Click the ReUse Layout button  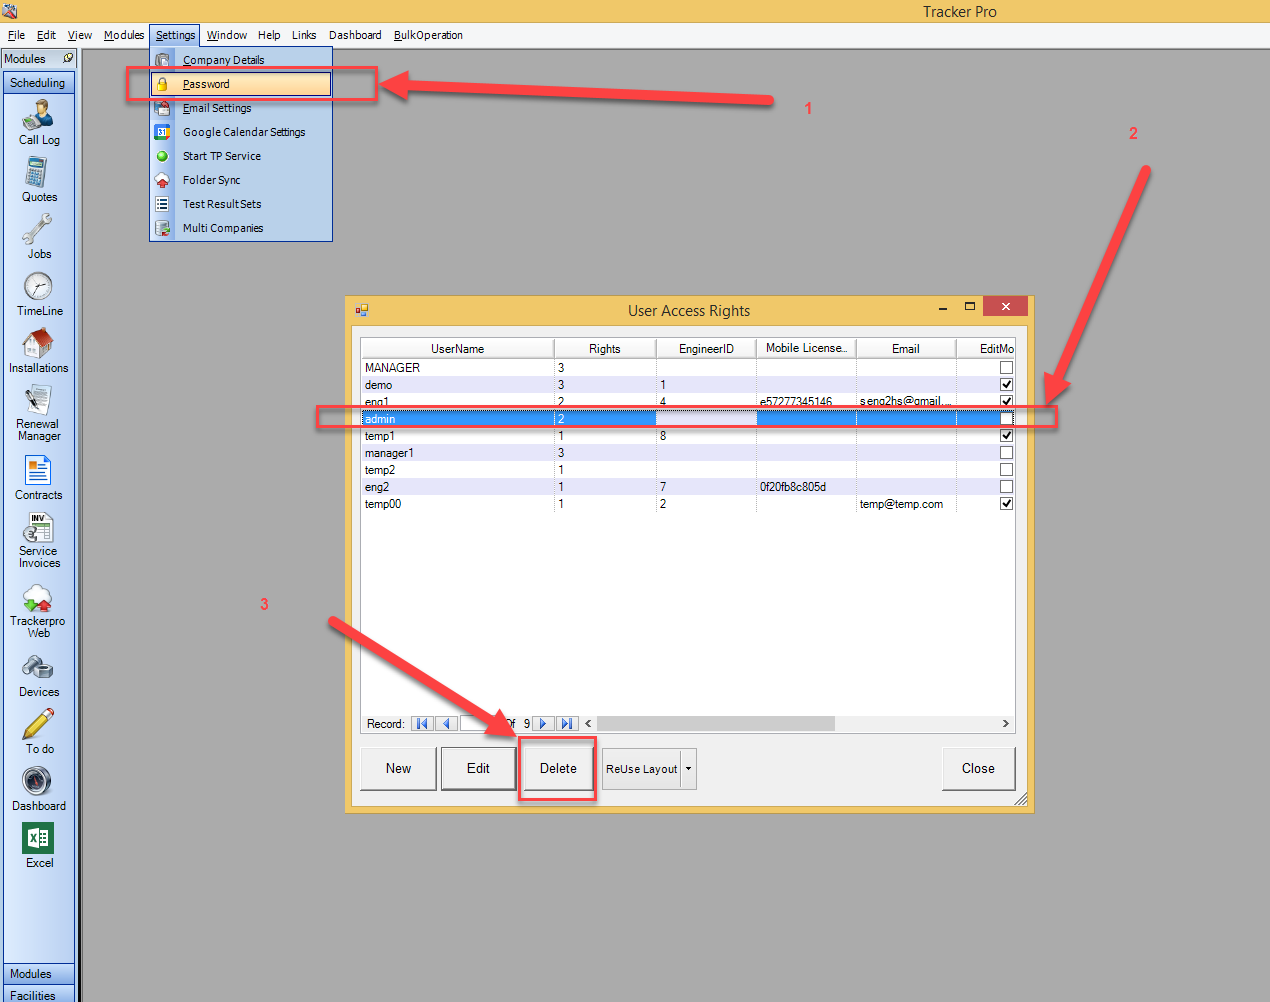642,769
